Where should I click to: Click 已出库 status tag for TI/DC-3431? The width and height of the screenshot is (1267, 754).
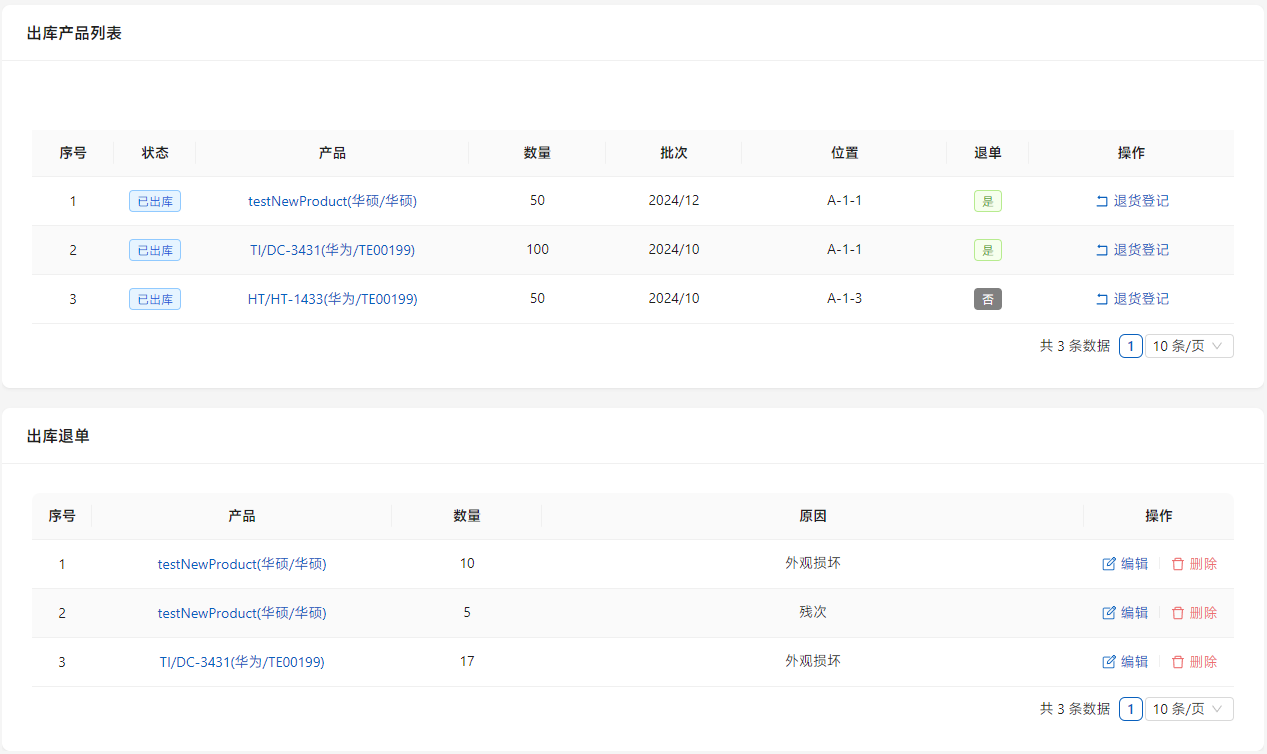point(155,250)
